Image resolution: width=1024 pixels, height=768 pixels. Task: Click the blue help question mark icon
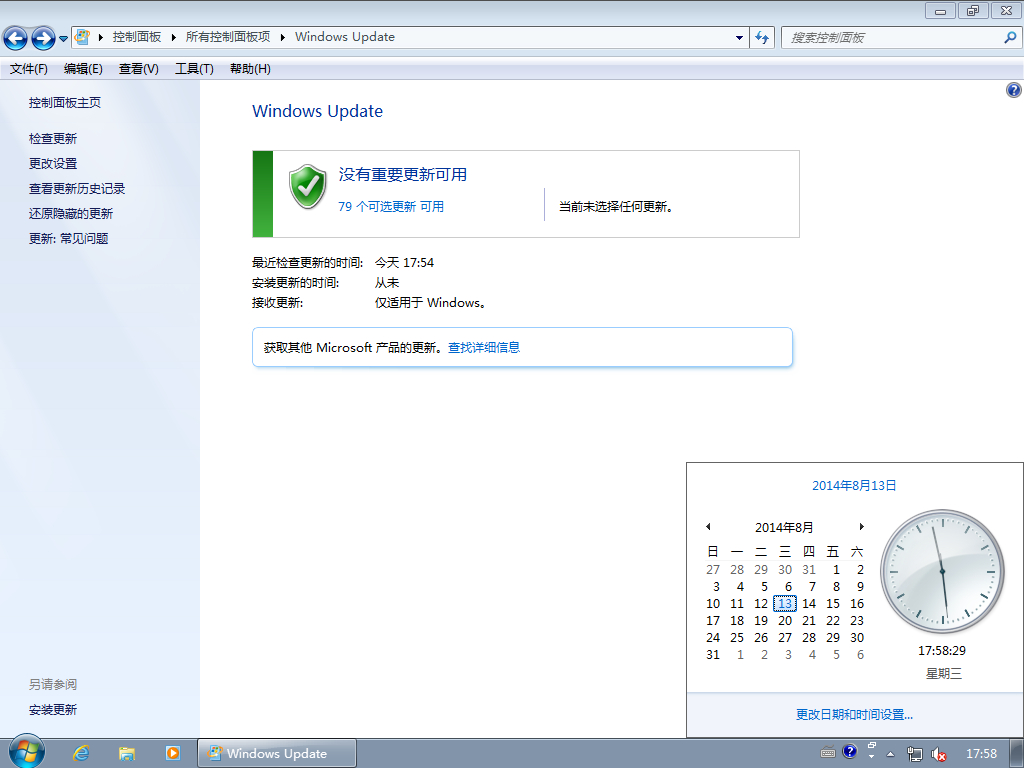pos(1013,90)
